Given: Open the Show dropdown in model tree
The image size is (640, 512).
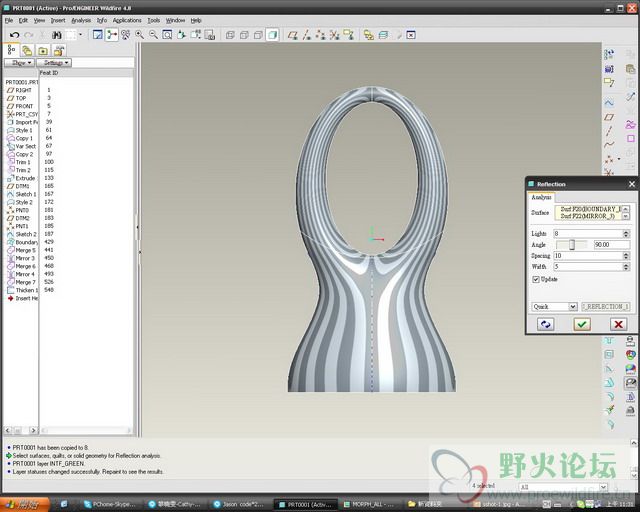Looking at the screenshot, I should [x=19, y=62].
